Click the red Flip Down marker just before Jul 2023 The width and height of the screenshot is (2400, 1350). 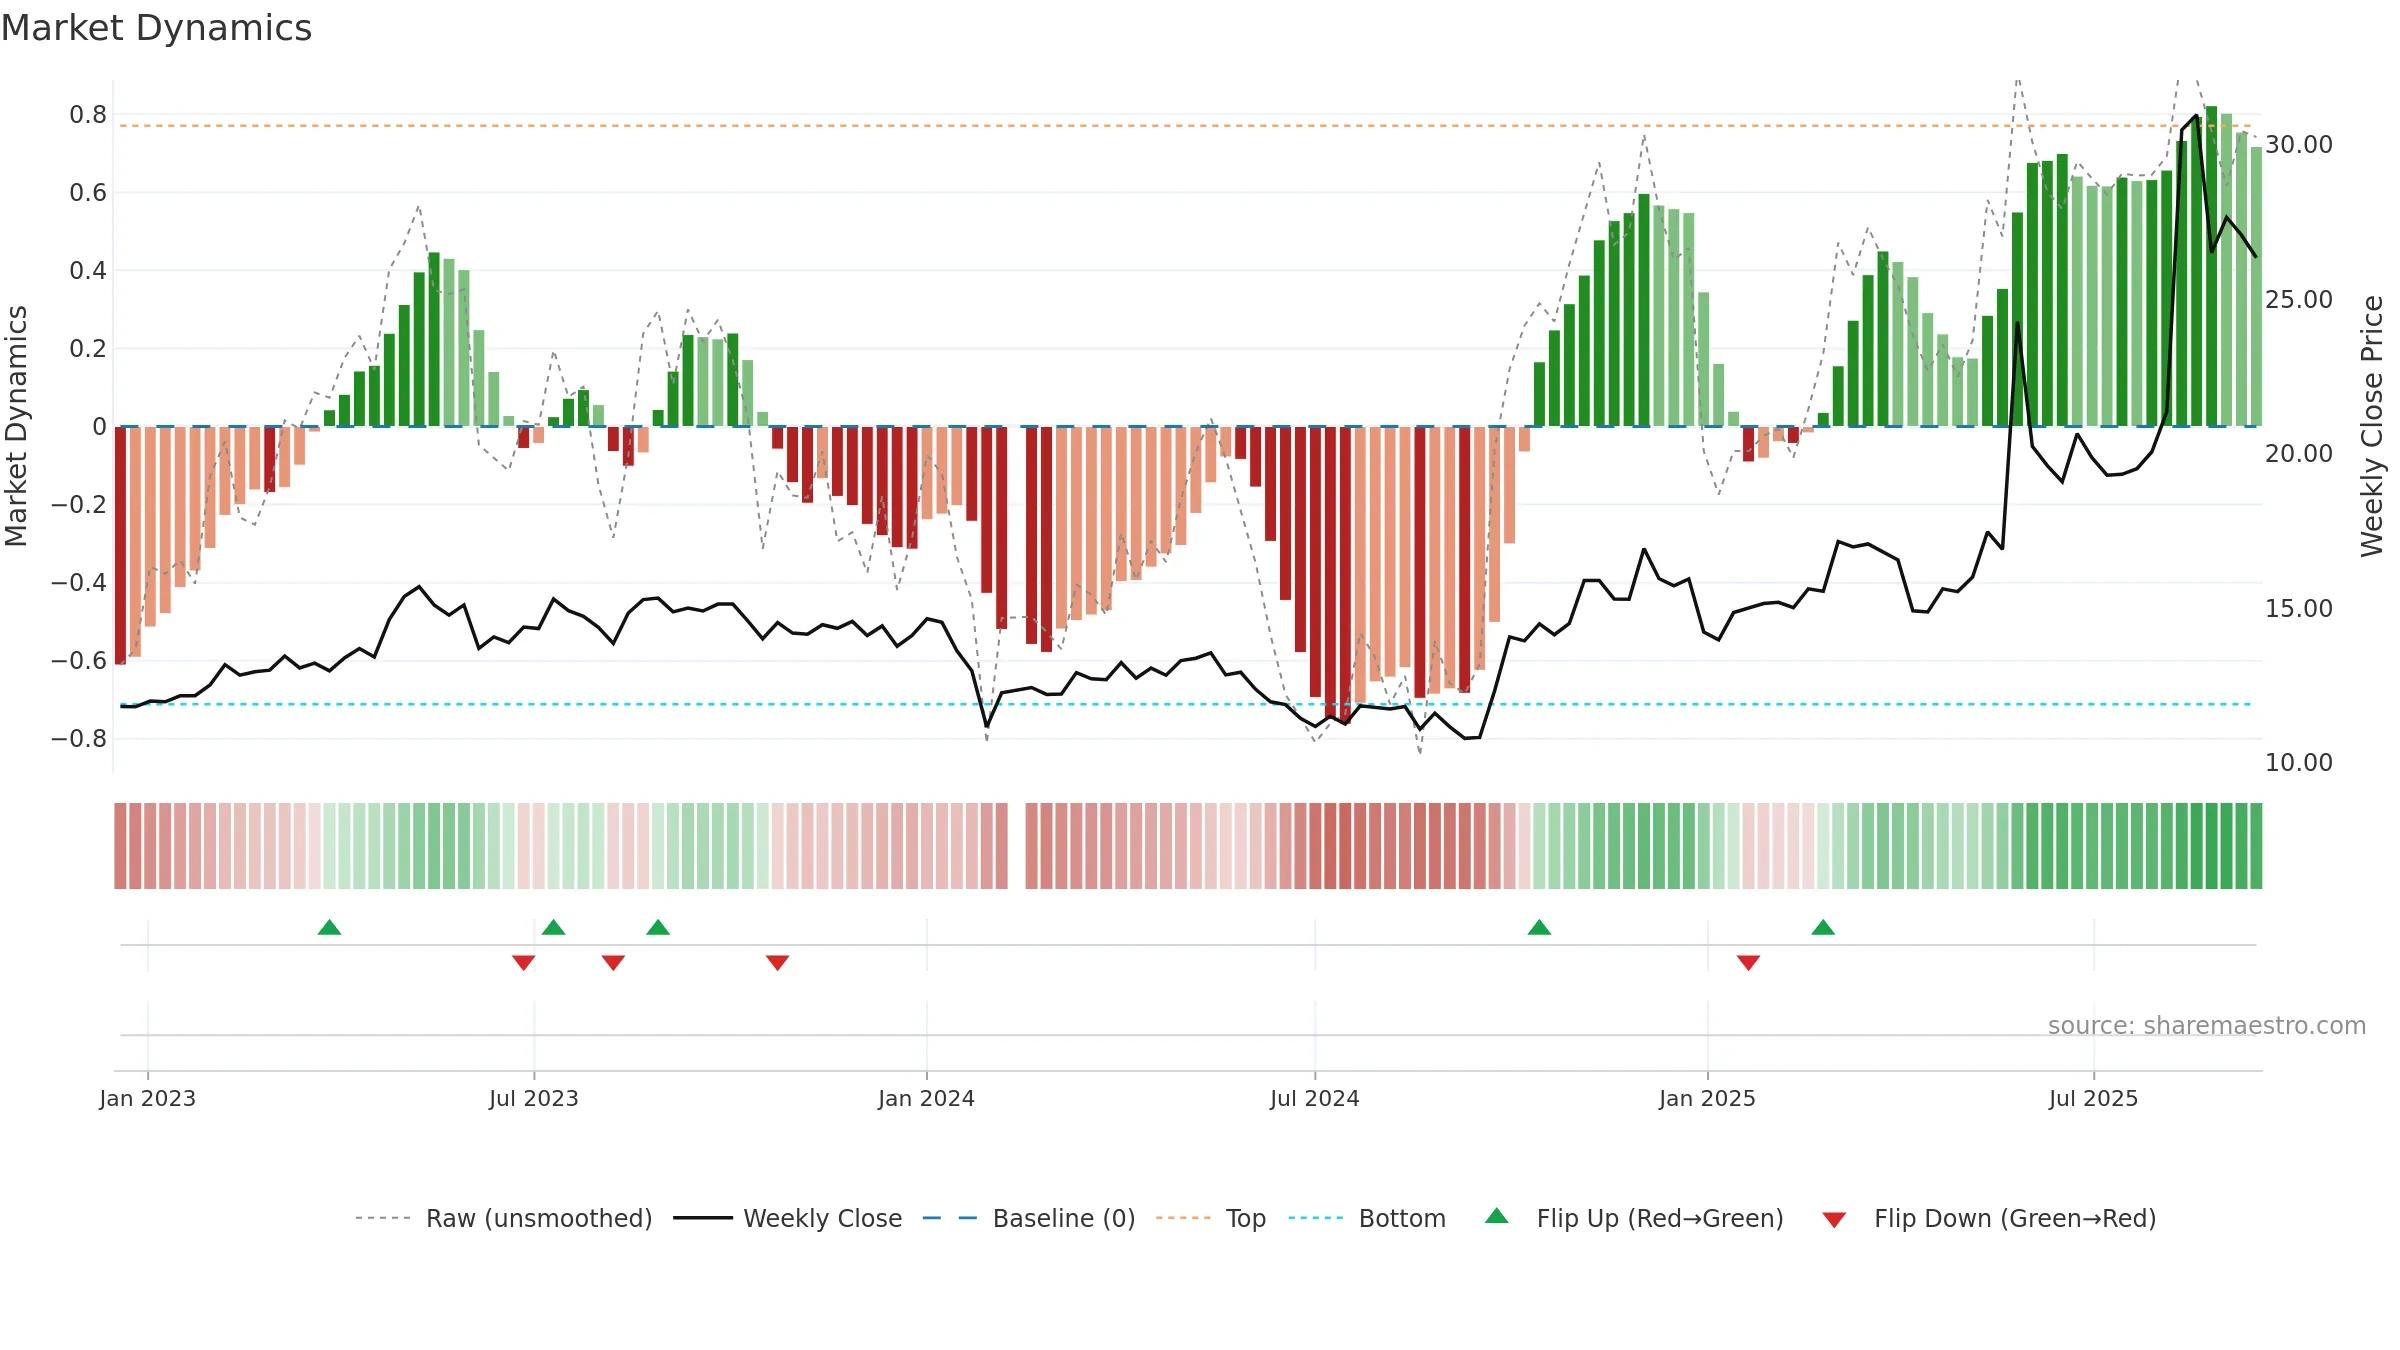(523, 962)
